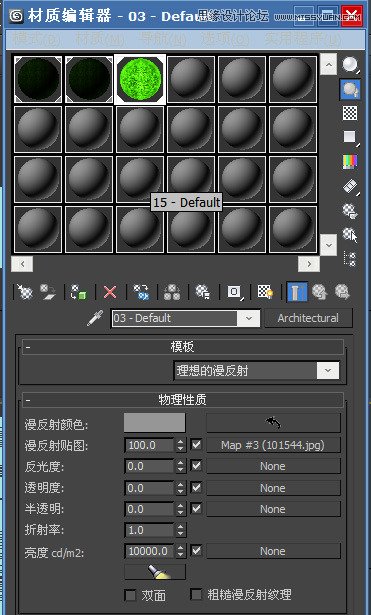Click the sample slots scroll-left arrow
The height and width of the screenshot is (615, 371).
coord(22,264)
